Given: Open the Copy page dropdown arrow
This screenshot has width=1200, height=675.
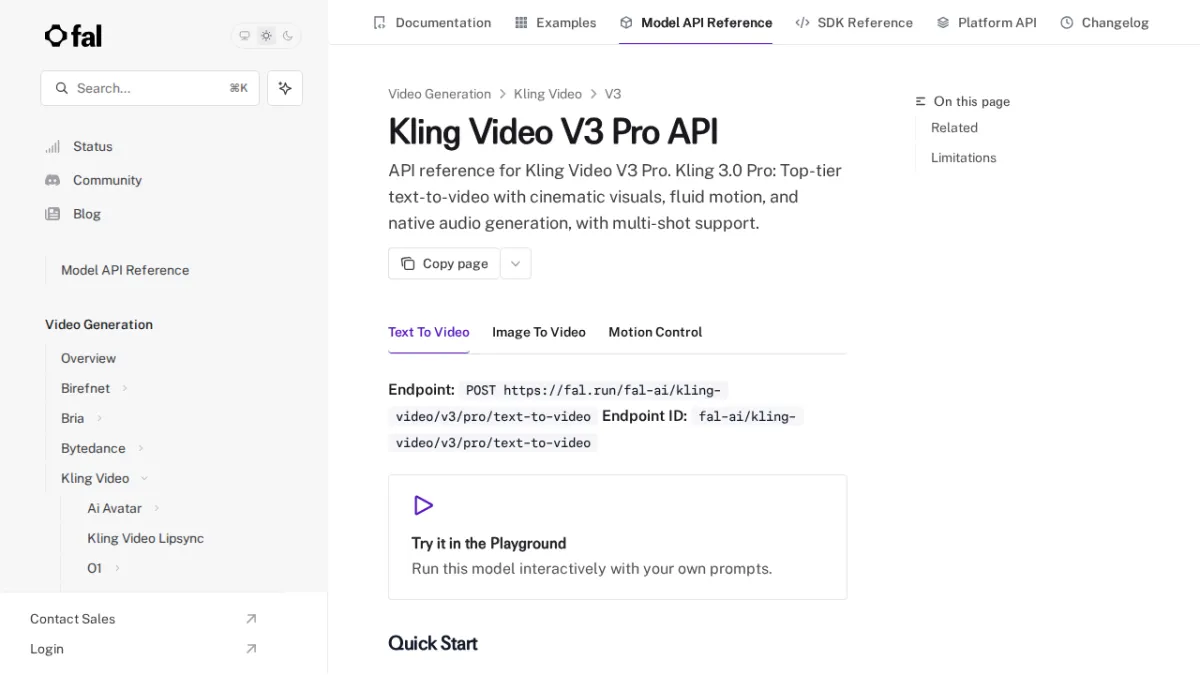Looking at the screenshot, I should 516,264.
